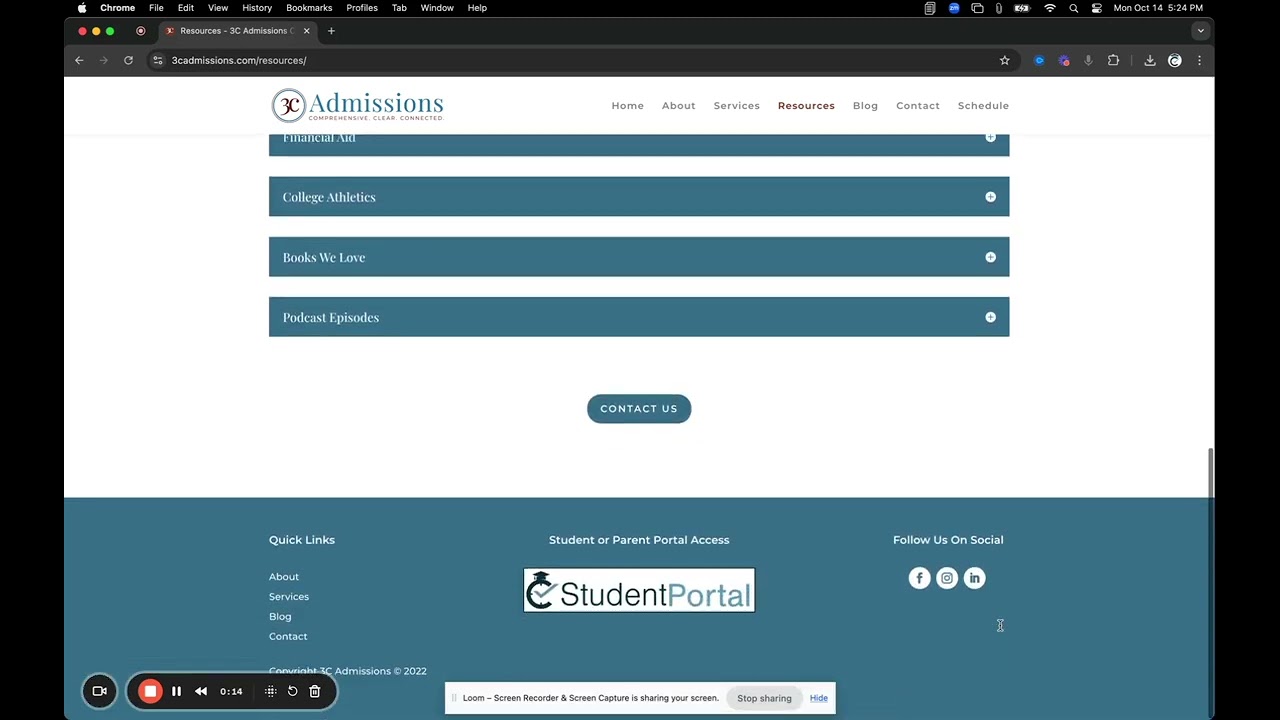Open the Chrome profile avatar
This screenshot has height=720, width=1280.
(x=1175, y=60)
